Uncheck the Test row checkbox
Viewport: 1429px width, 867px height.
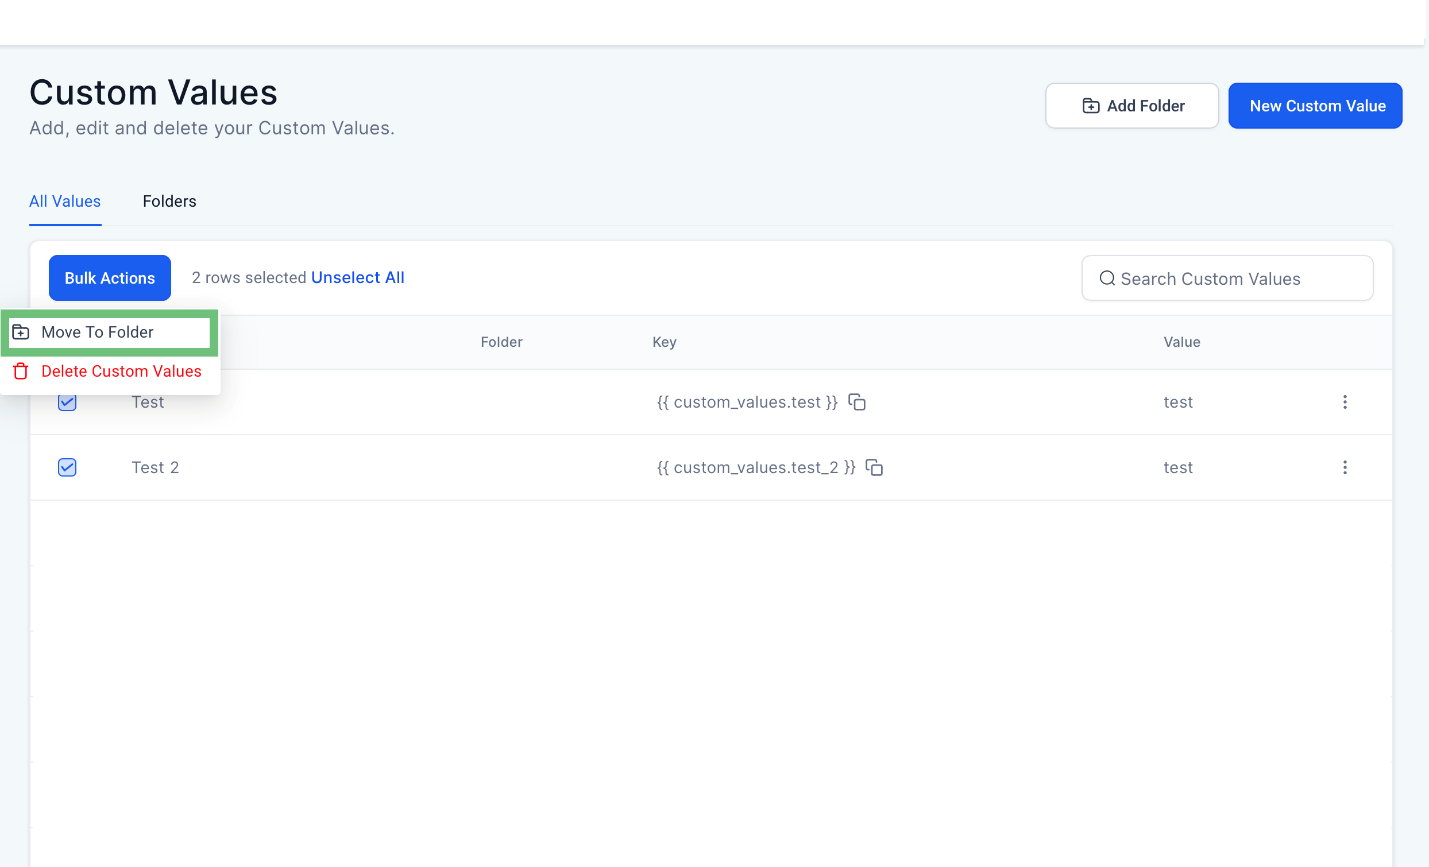tap(67, 402)
